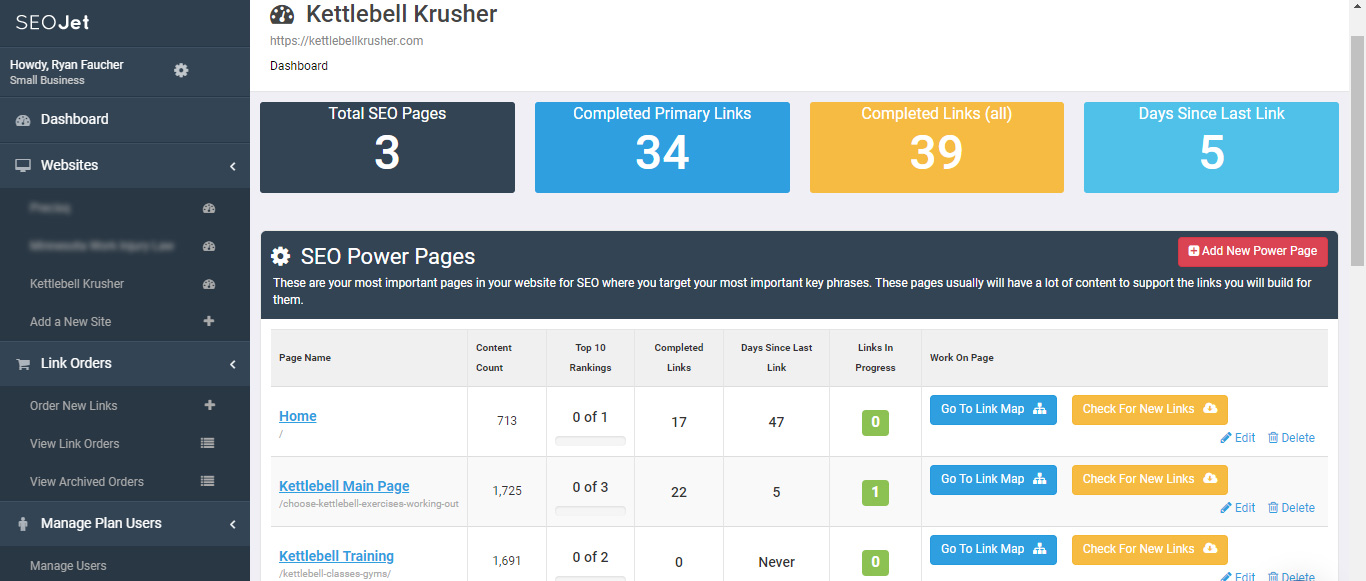Click the Top 10 Rankings column header

[590, 358]
